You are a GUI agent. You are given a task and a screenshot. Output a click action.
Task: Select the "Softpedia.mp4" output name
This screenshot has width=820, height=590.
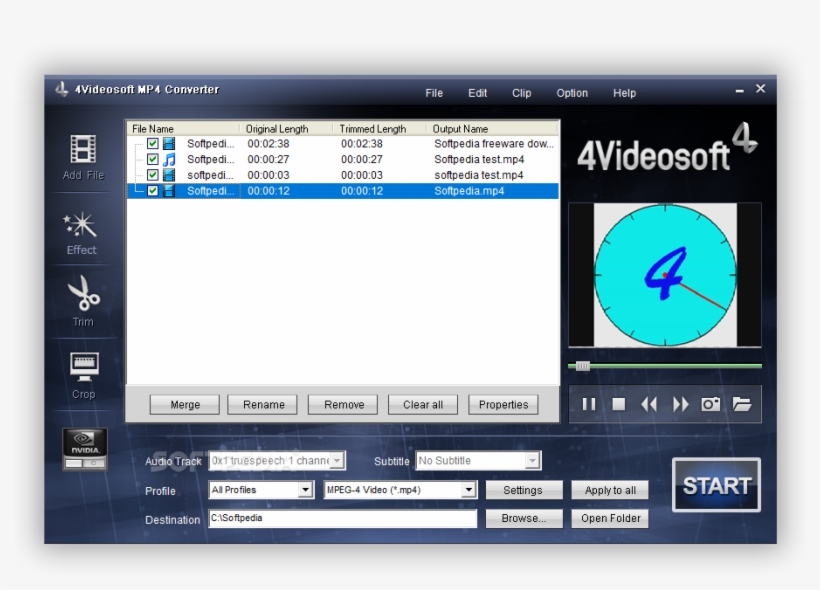(469, 191)
